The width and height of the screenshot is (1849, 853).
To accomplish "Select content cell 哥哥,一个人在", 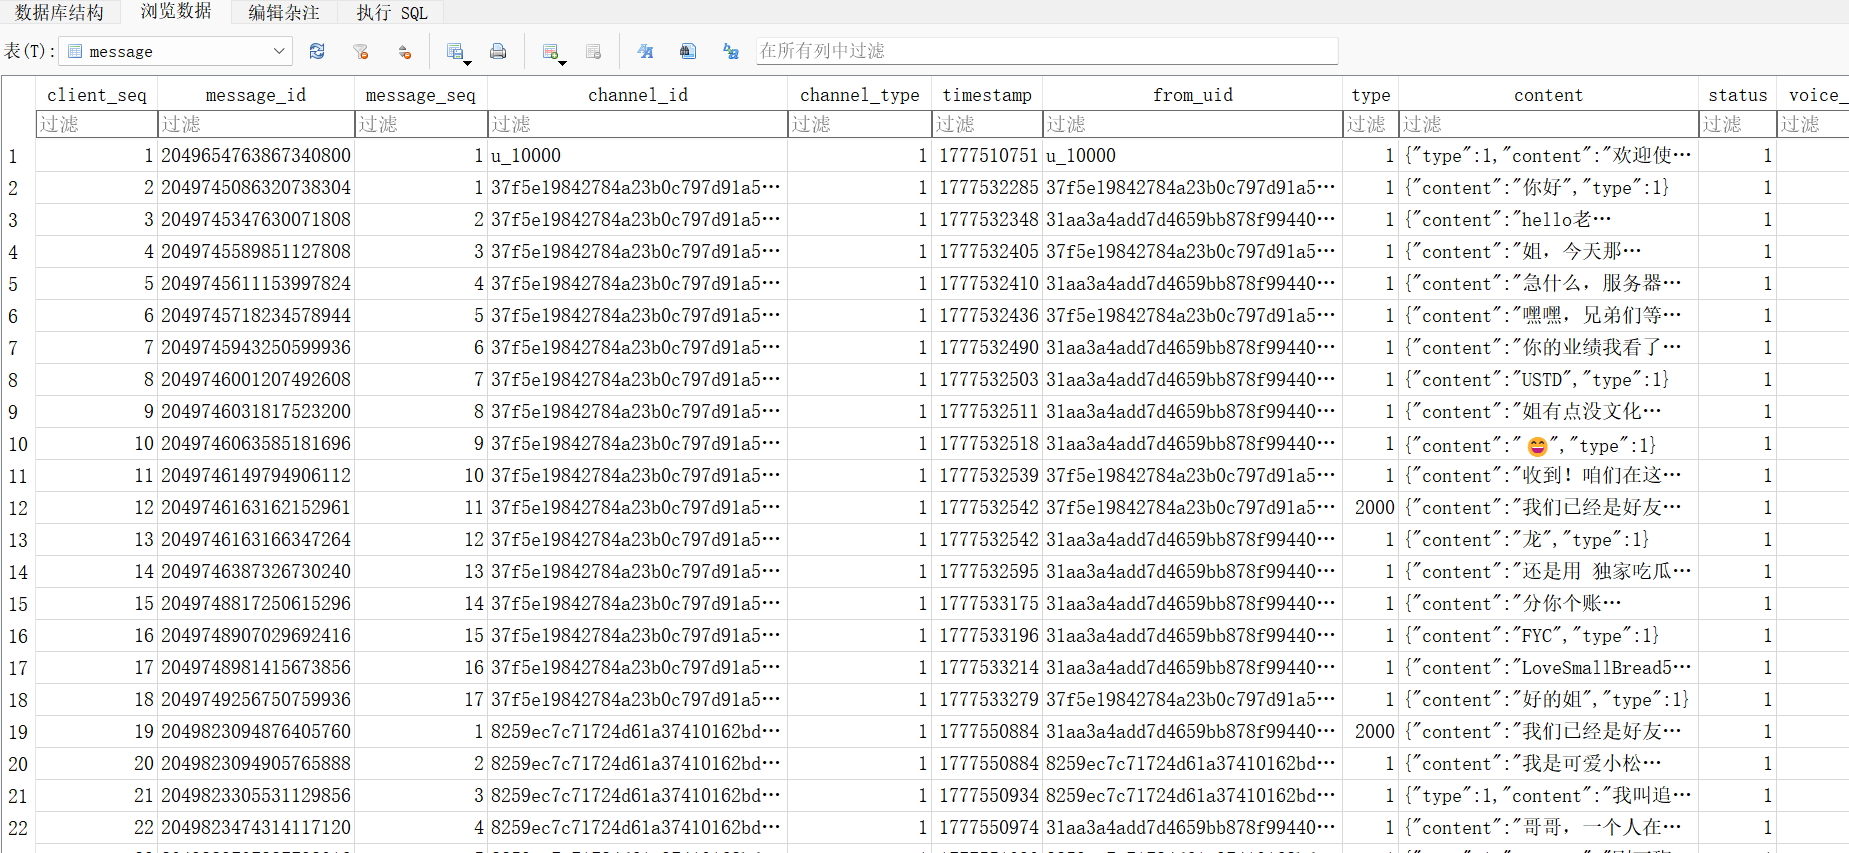I will tap(1549, 828).
